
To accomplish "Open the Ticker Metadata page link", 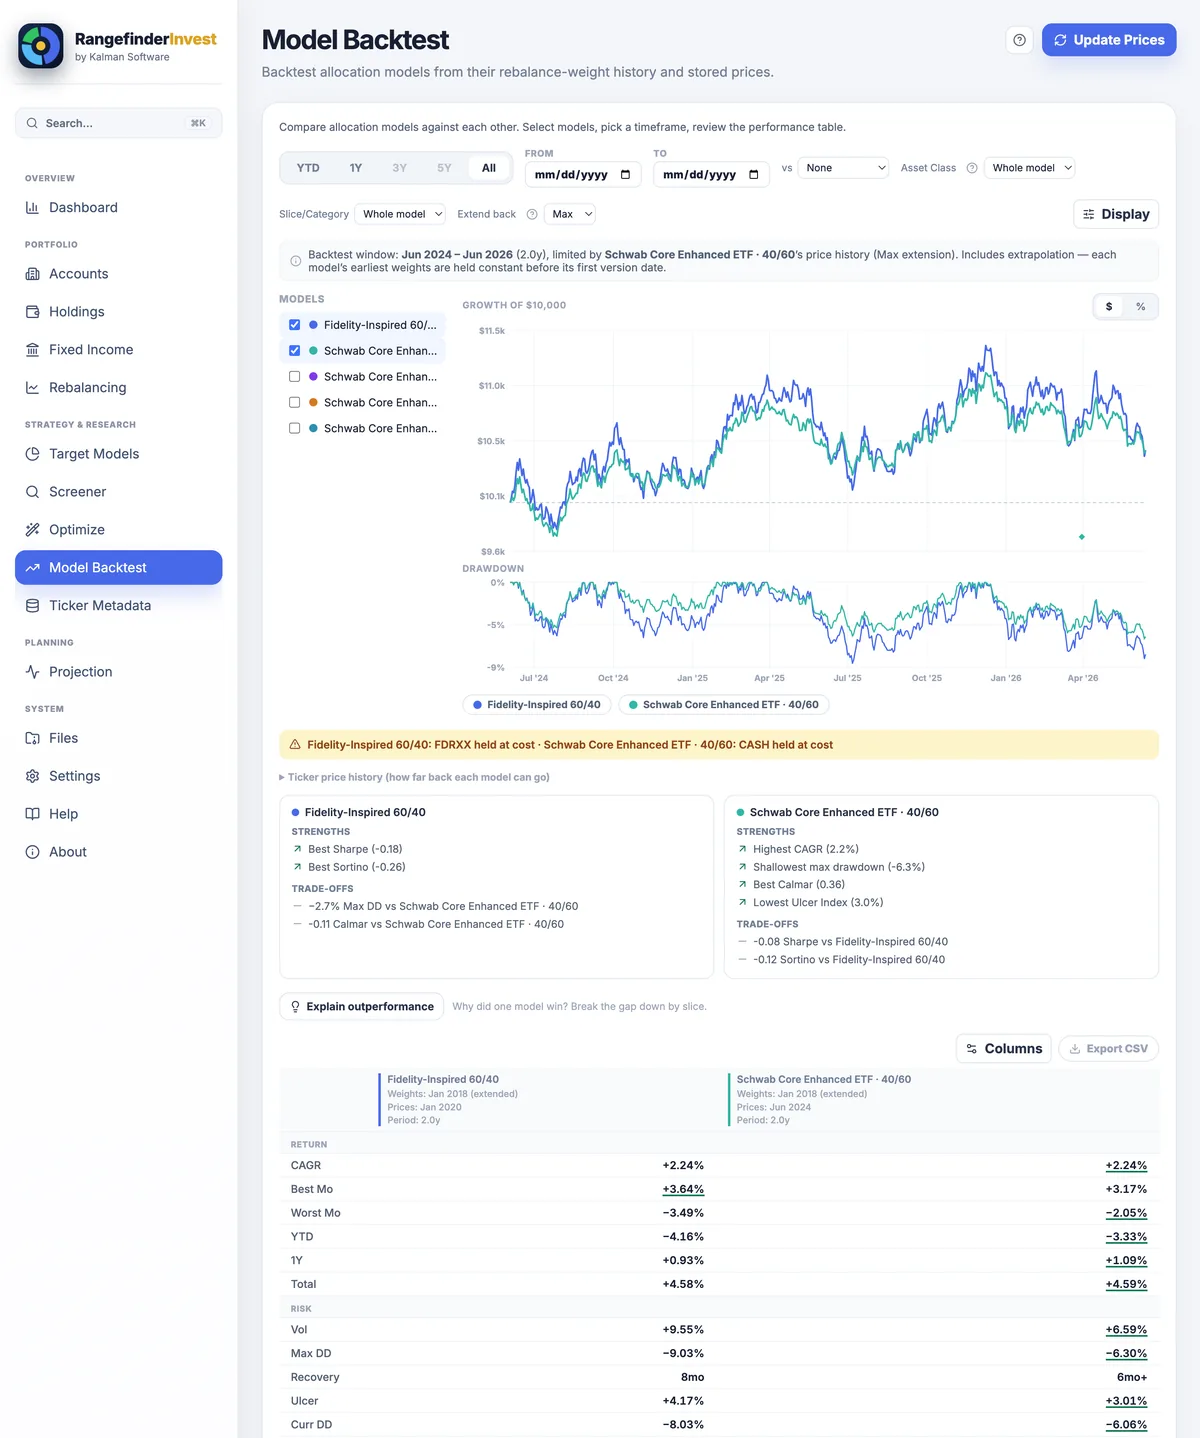I will point(119,606).
